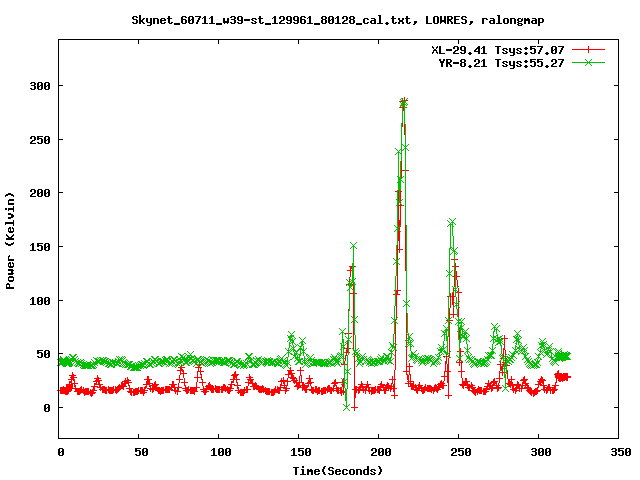Click the 200 tick label on the power axis

click(x=40, y=193)
